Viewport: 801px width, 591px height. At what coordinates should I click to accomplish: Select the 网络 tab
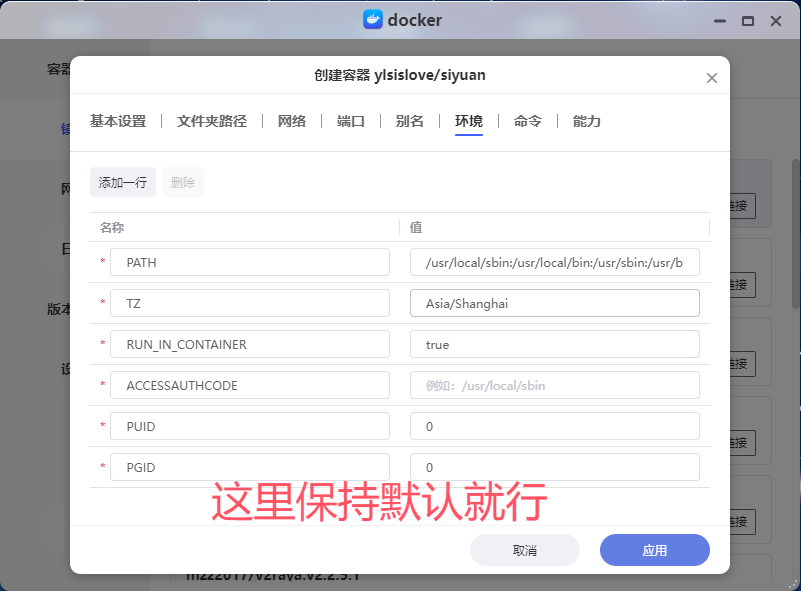click(x=292, y=121)
